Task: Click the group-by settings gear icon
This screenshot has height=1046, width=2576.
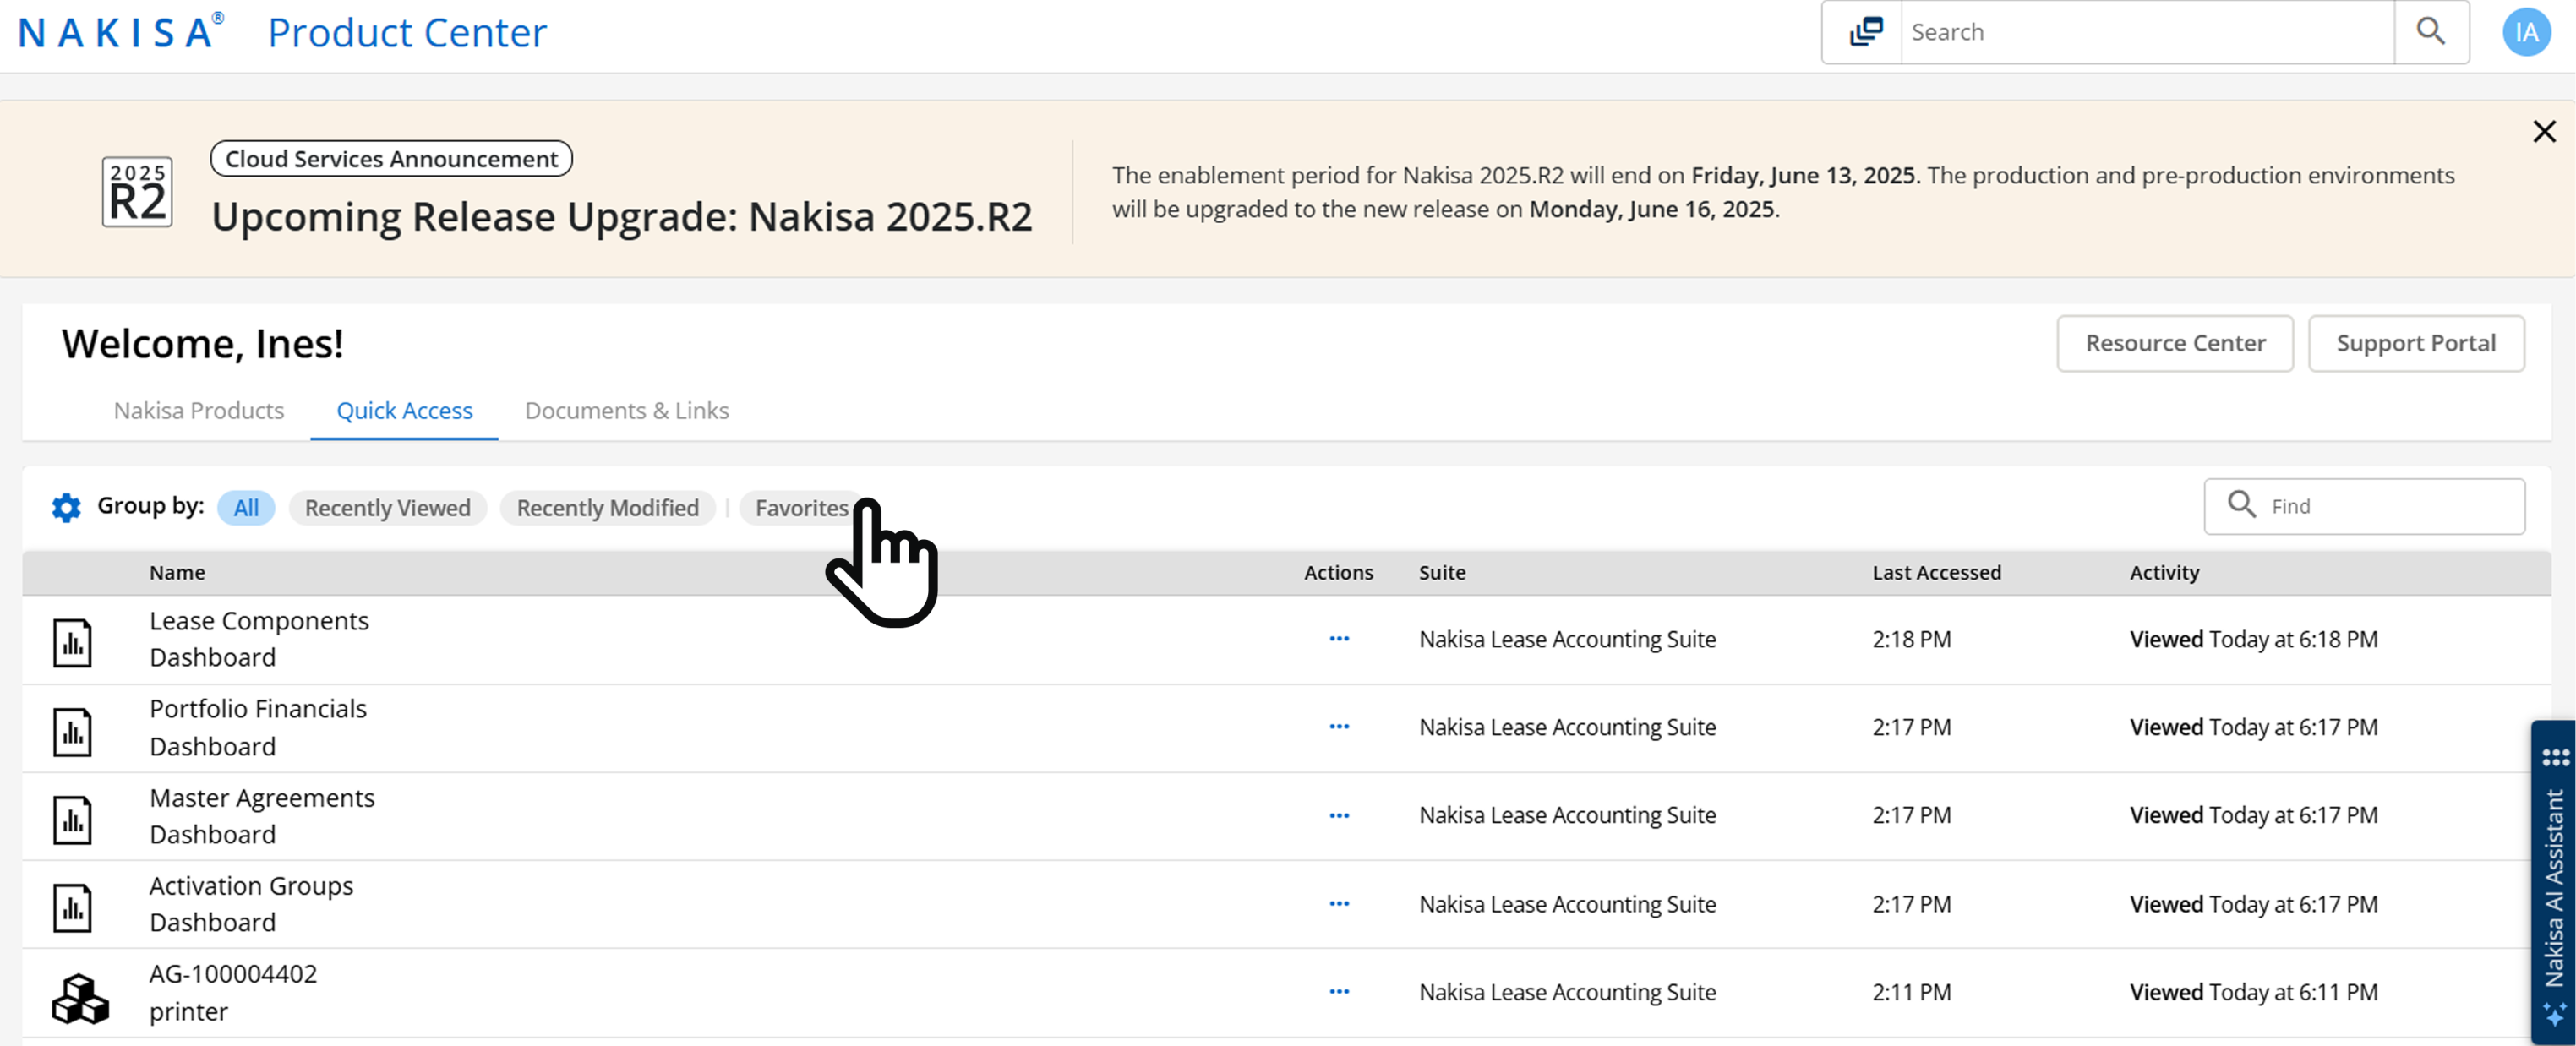Action: click(x=66, y=507)
